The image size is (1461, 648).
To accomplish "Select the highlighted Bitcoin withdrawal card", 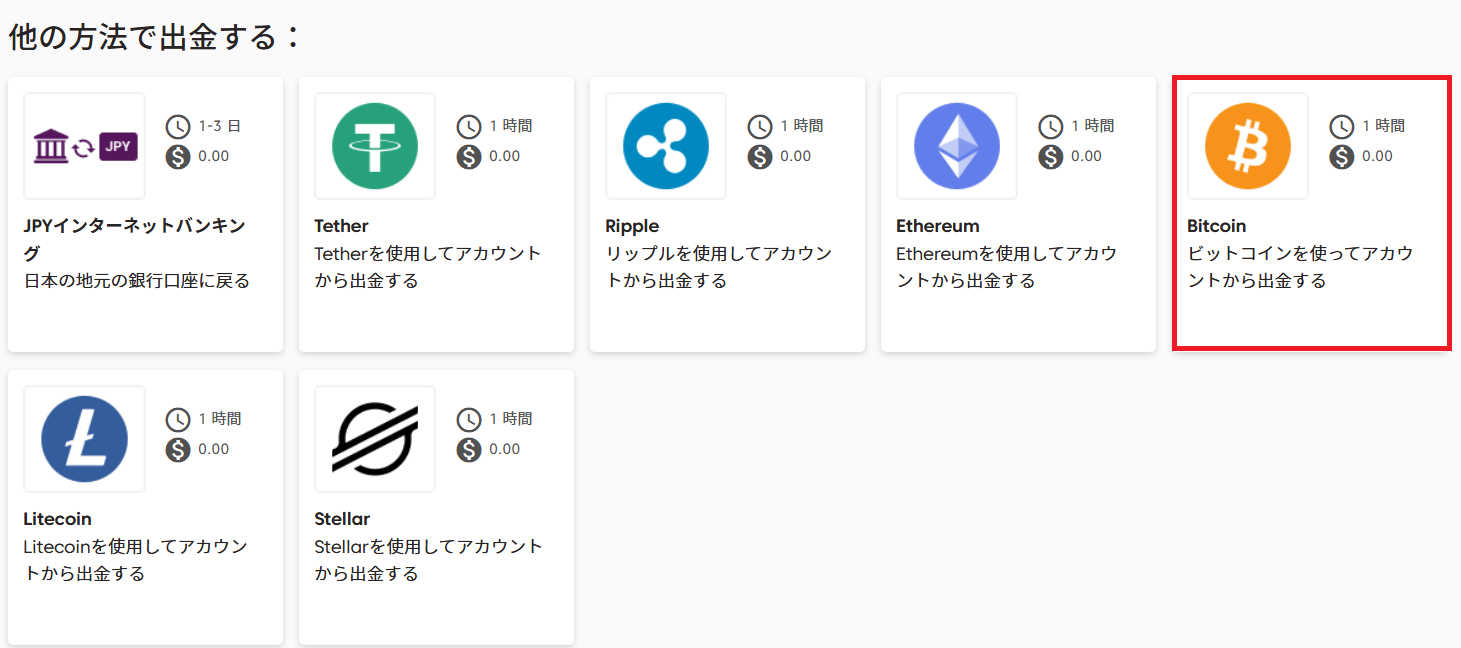I will coord(1311,213).
